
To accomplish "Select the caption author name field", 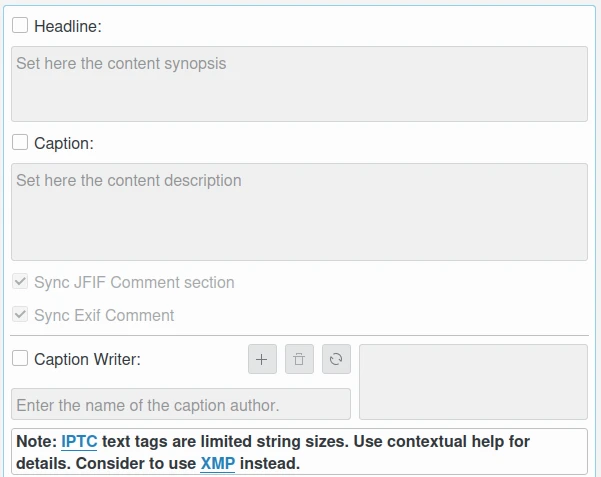I will point(181,404).
